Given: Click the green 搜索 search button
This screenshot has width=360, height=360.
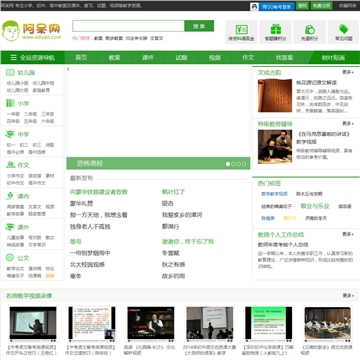Looking at the screenshot, I should [x=199, y=26].
